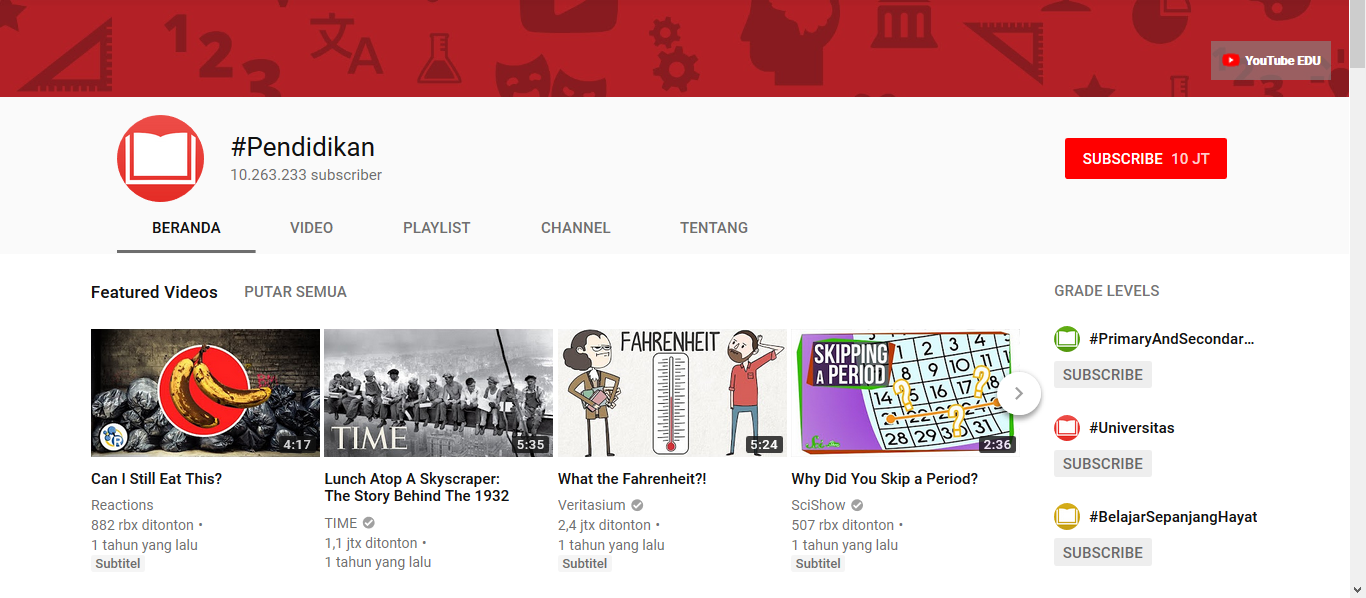
Task: Click the Subtitel badge under What the Fahrenheit
Action: pos(584,563)
